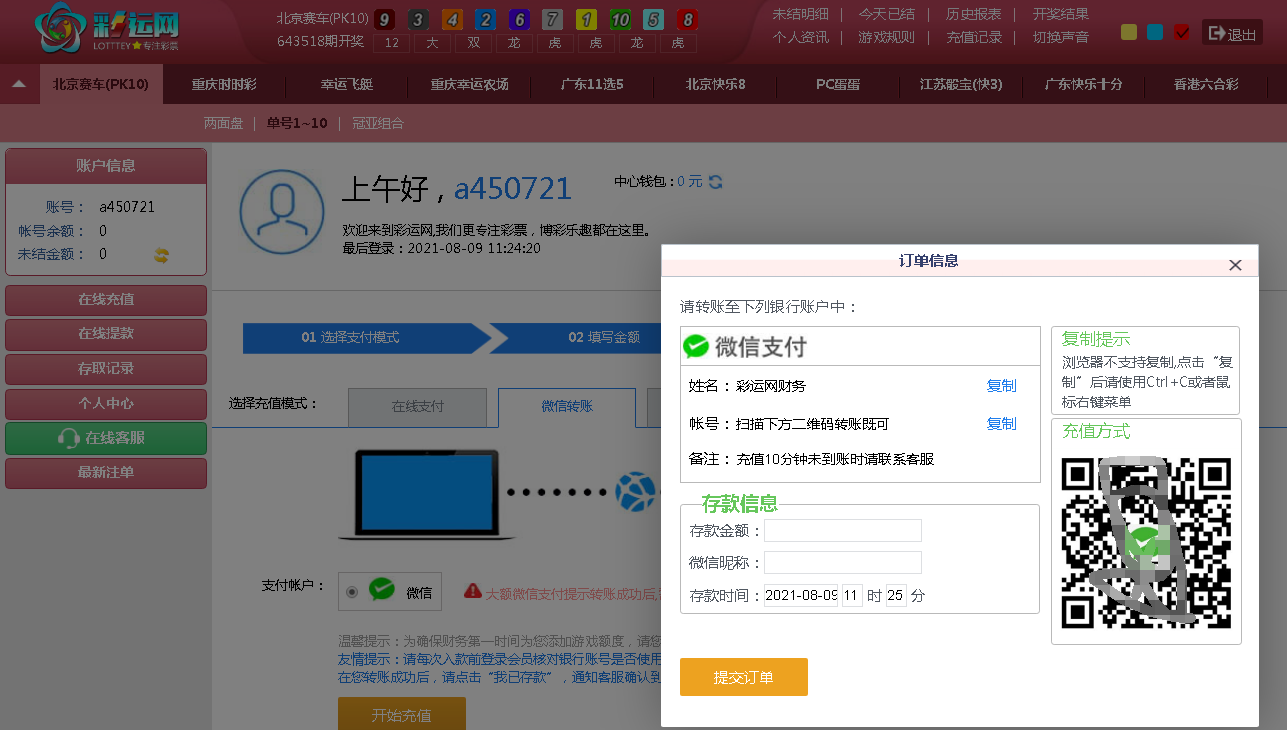
Task: Select the yellow theme color swatch
Action: (1129, 32)
